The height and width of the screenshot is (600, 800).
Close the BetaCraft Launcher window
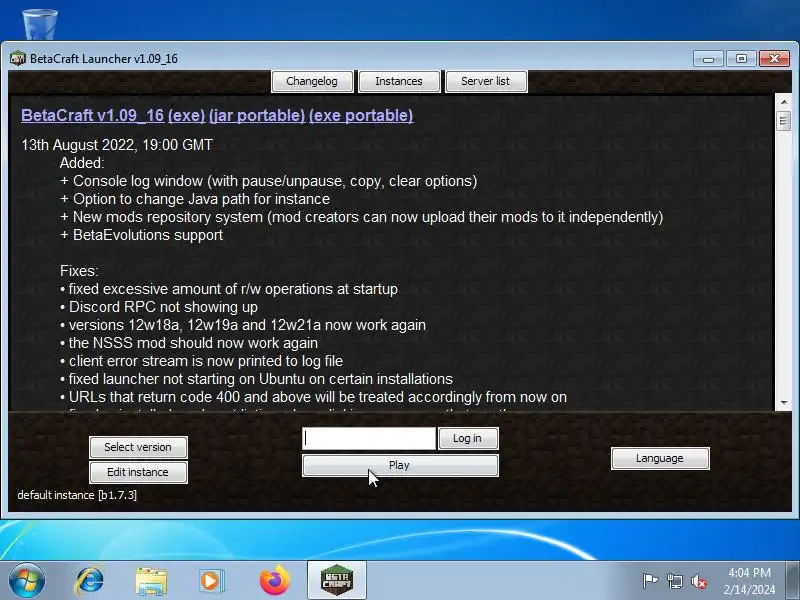(774, 59)
